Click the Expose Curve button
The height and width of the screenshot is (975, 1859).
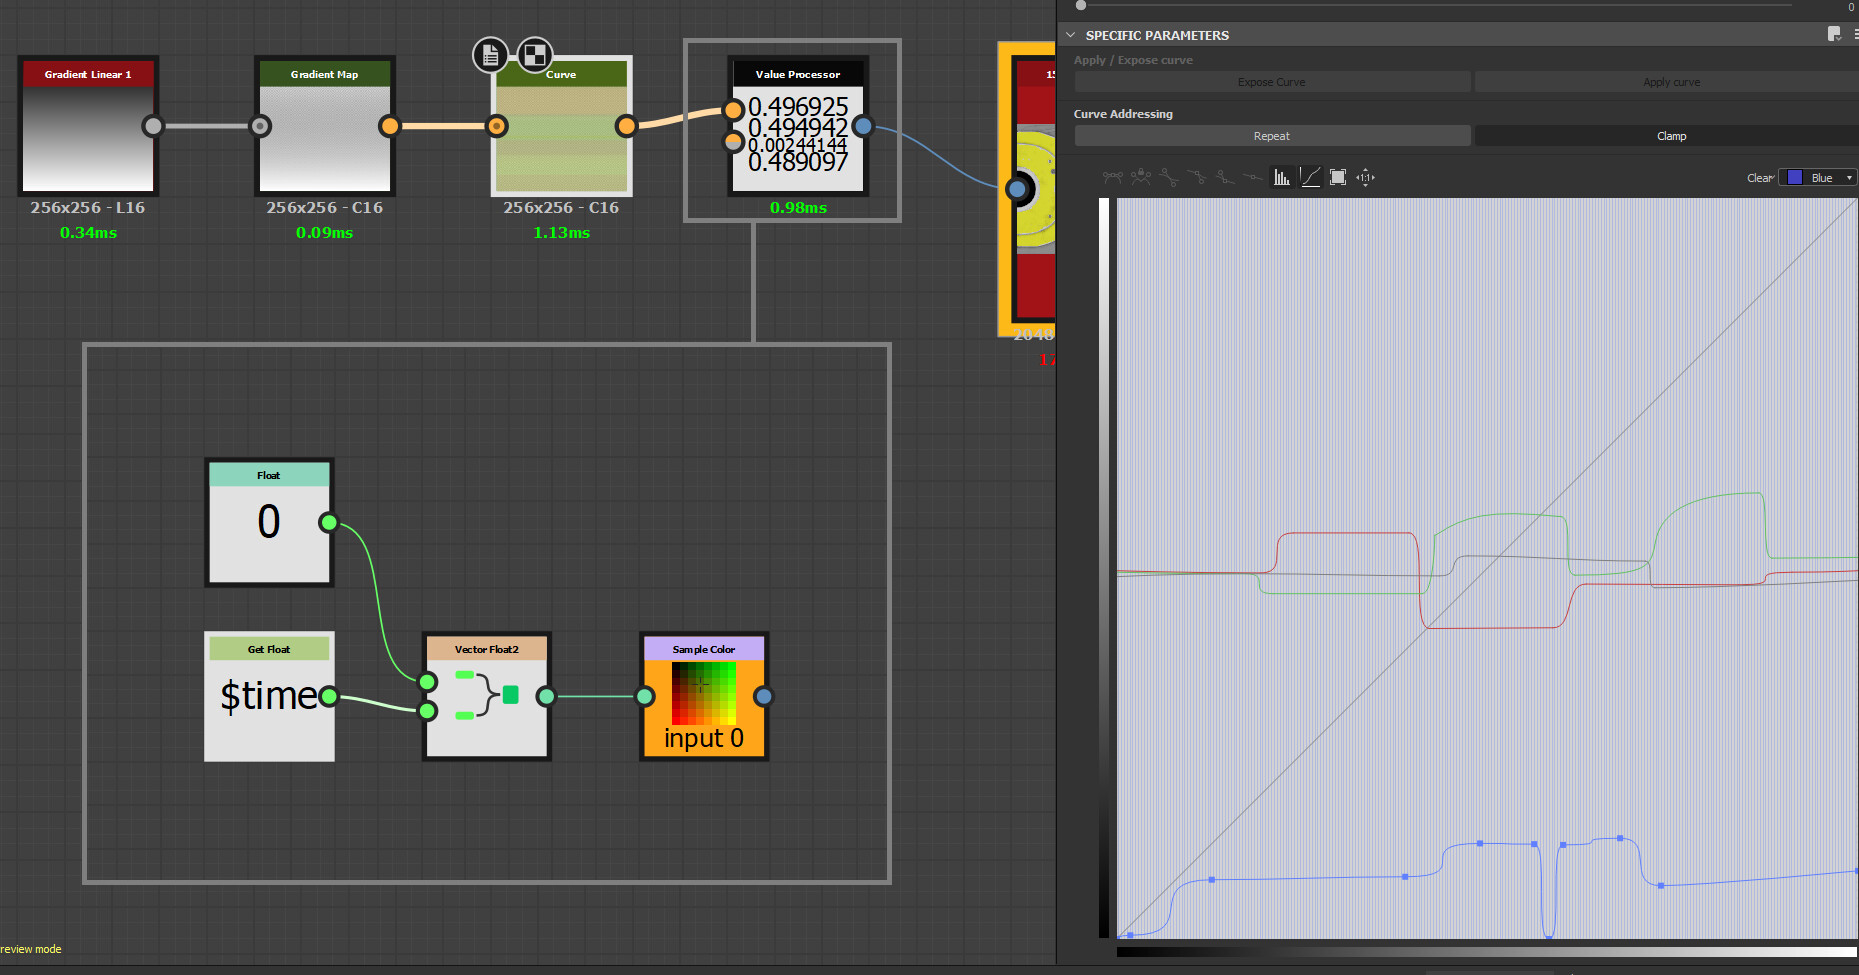pos(1271,82)
